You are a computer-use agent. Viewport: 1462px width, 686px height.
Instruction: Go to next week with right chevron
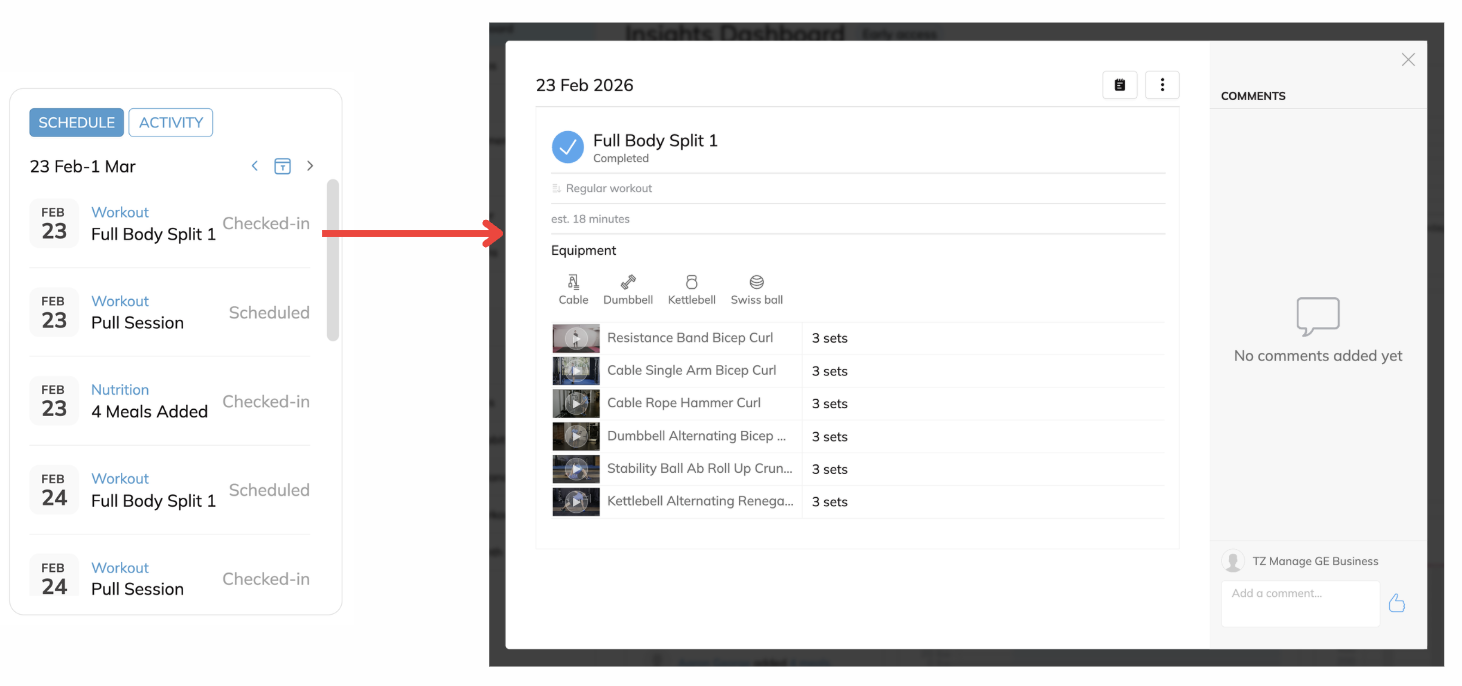pos(310,166)
